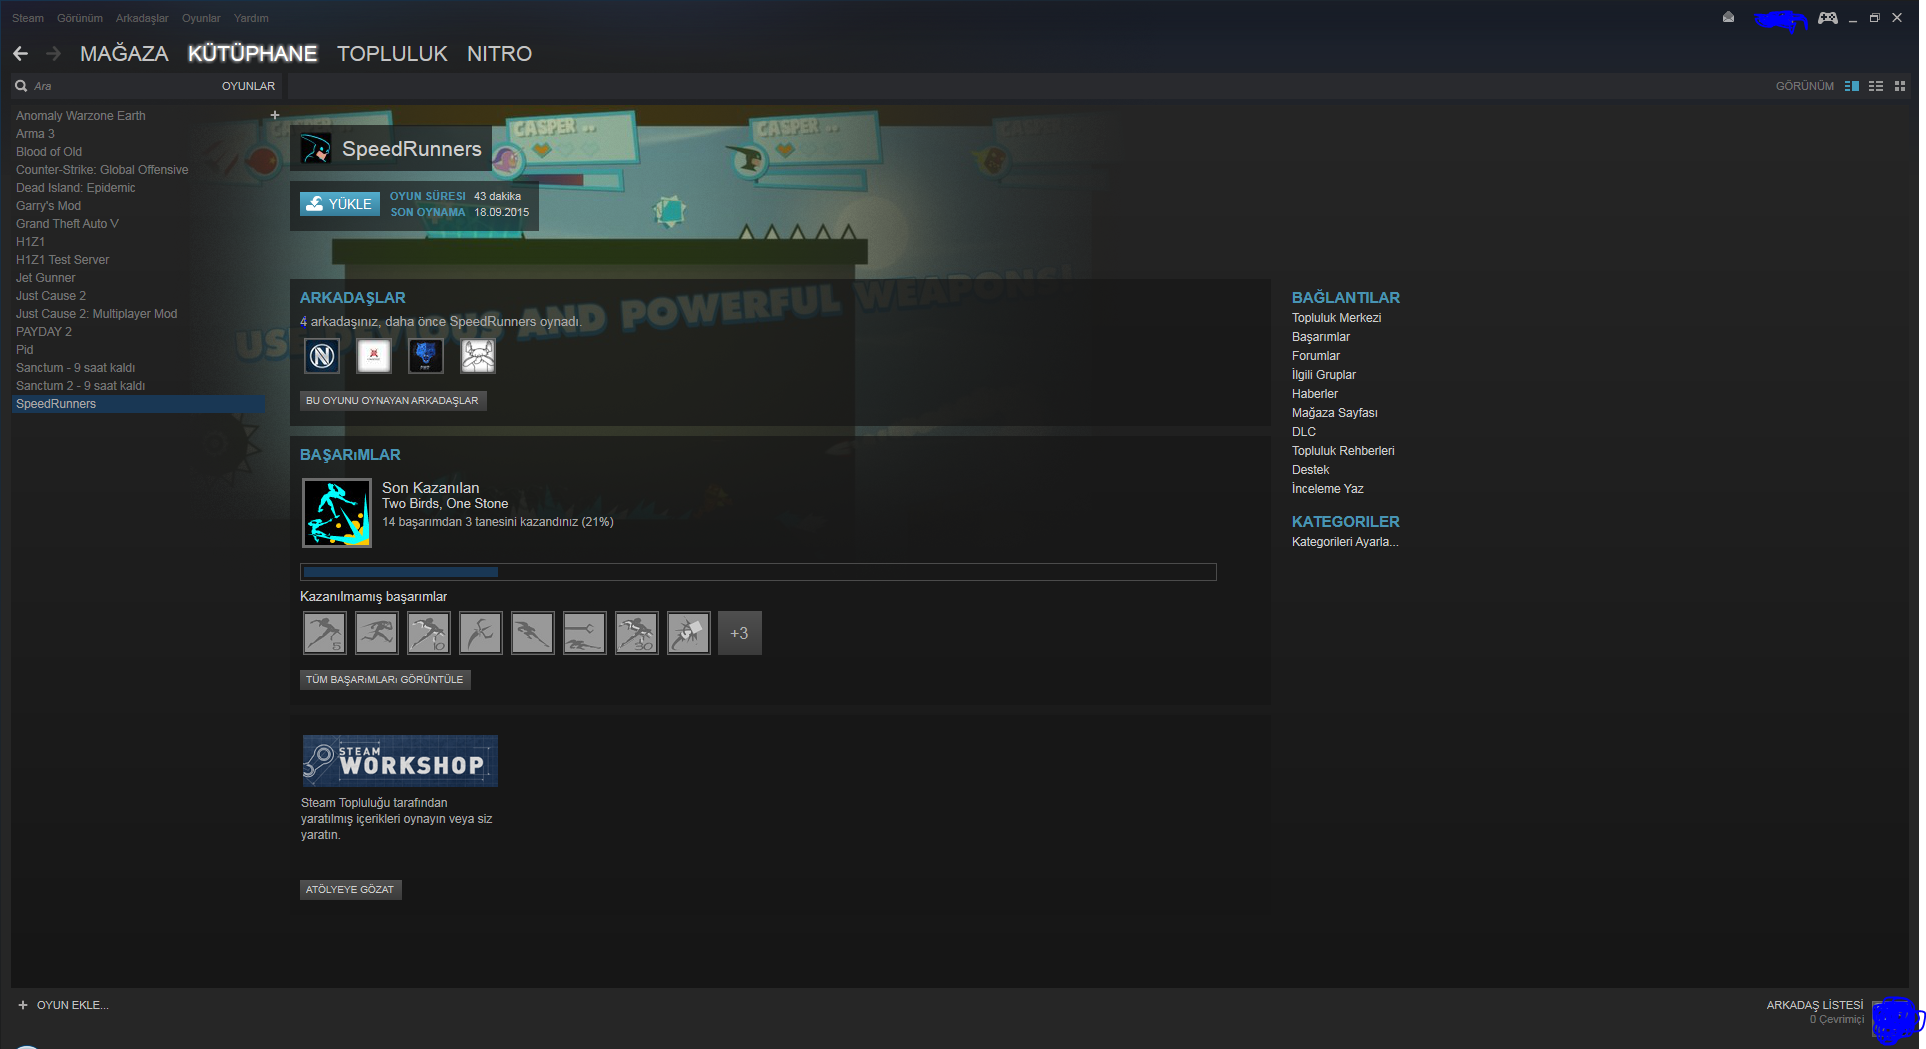Select the eighth unearned achievement icon
This screenshot has width=1926, height=1049.
(x=689, y=633)
